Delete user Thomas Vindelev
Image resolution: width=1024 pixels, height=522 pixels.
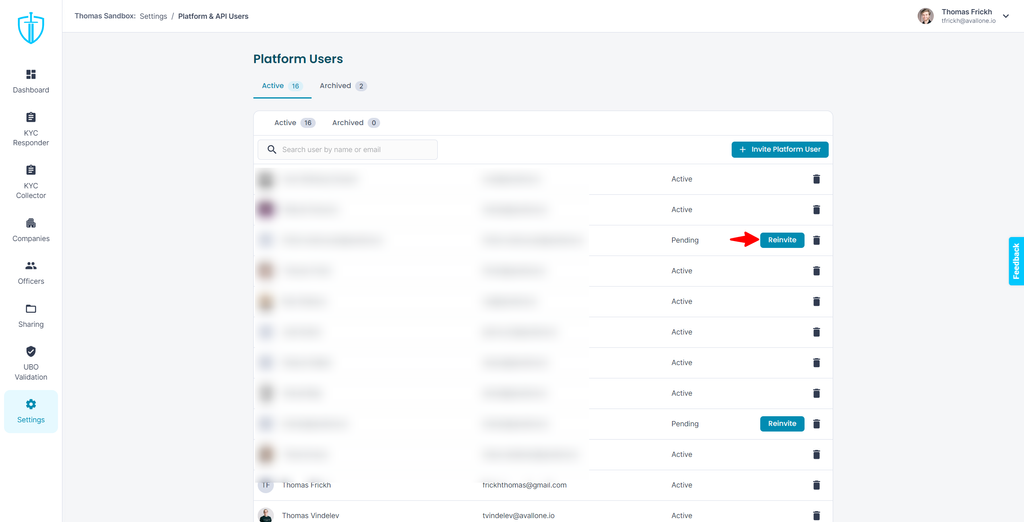click(x=816, y=515)
